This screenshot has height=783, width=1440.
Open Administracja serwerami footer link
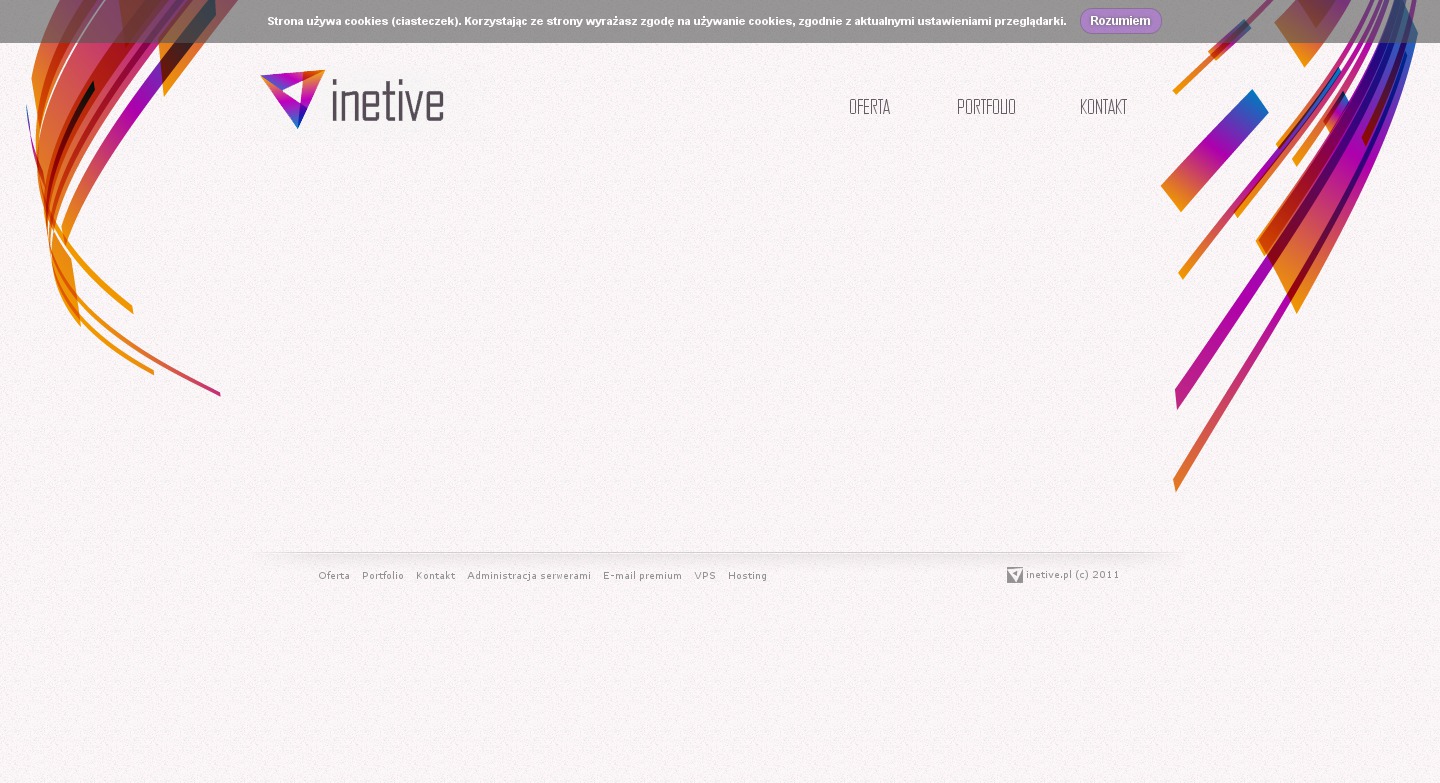coord(529,576)
